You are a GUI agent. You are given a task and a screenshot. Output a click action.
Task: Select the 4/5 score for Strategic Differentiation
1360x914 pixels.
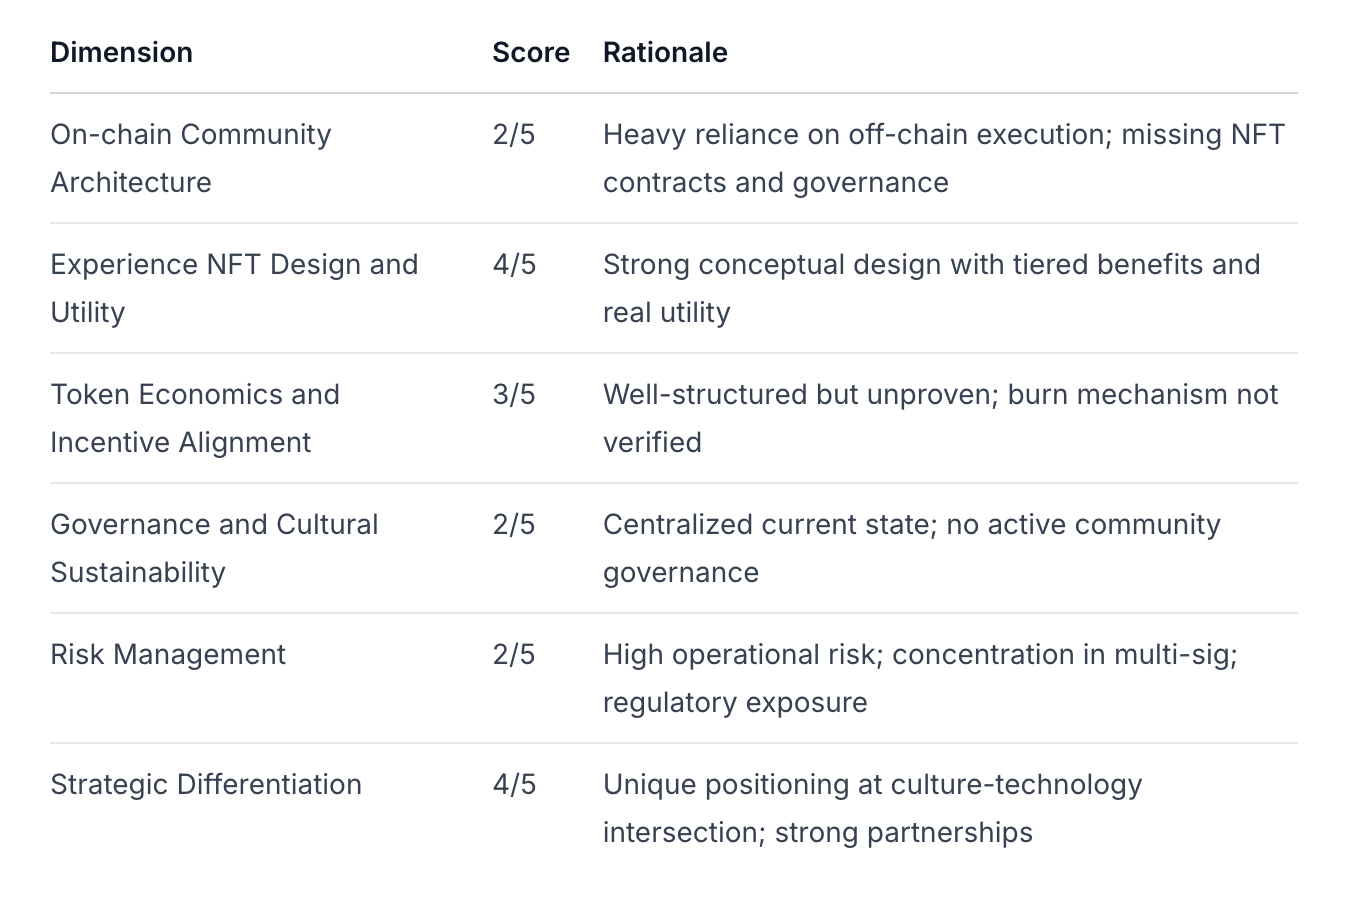[x=514, y=784]
